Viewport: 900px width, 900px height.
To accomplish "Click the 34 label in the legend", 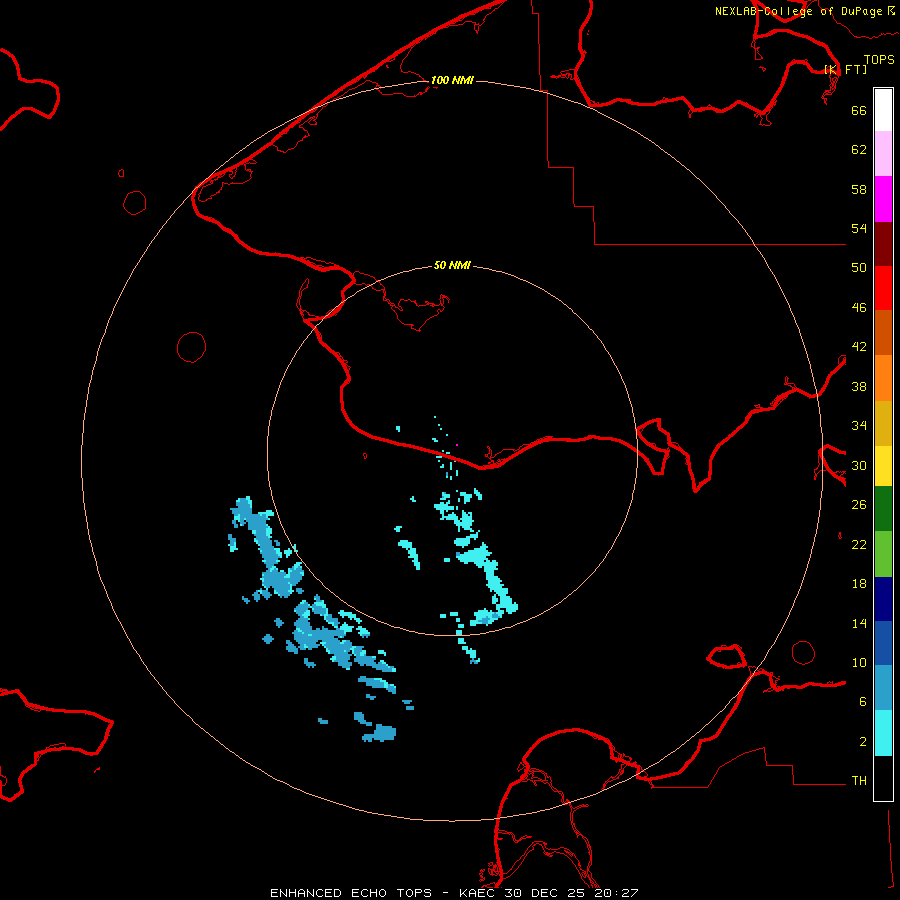I will pyautogui.click(x=859, y=426).
